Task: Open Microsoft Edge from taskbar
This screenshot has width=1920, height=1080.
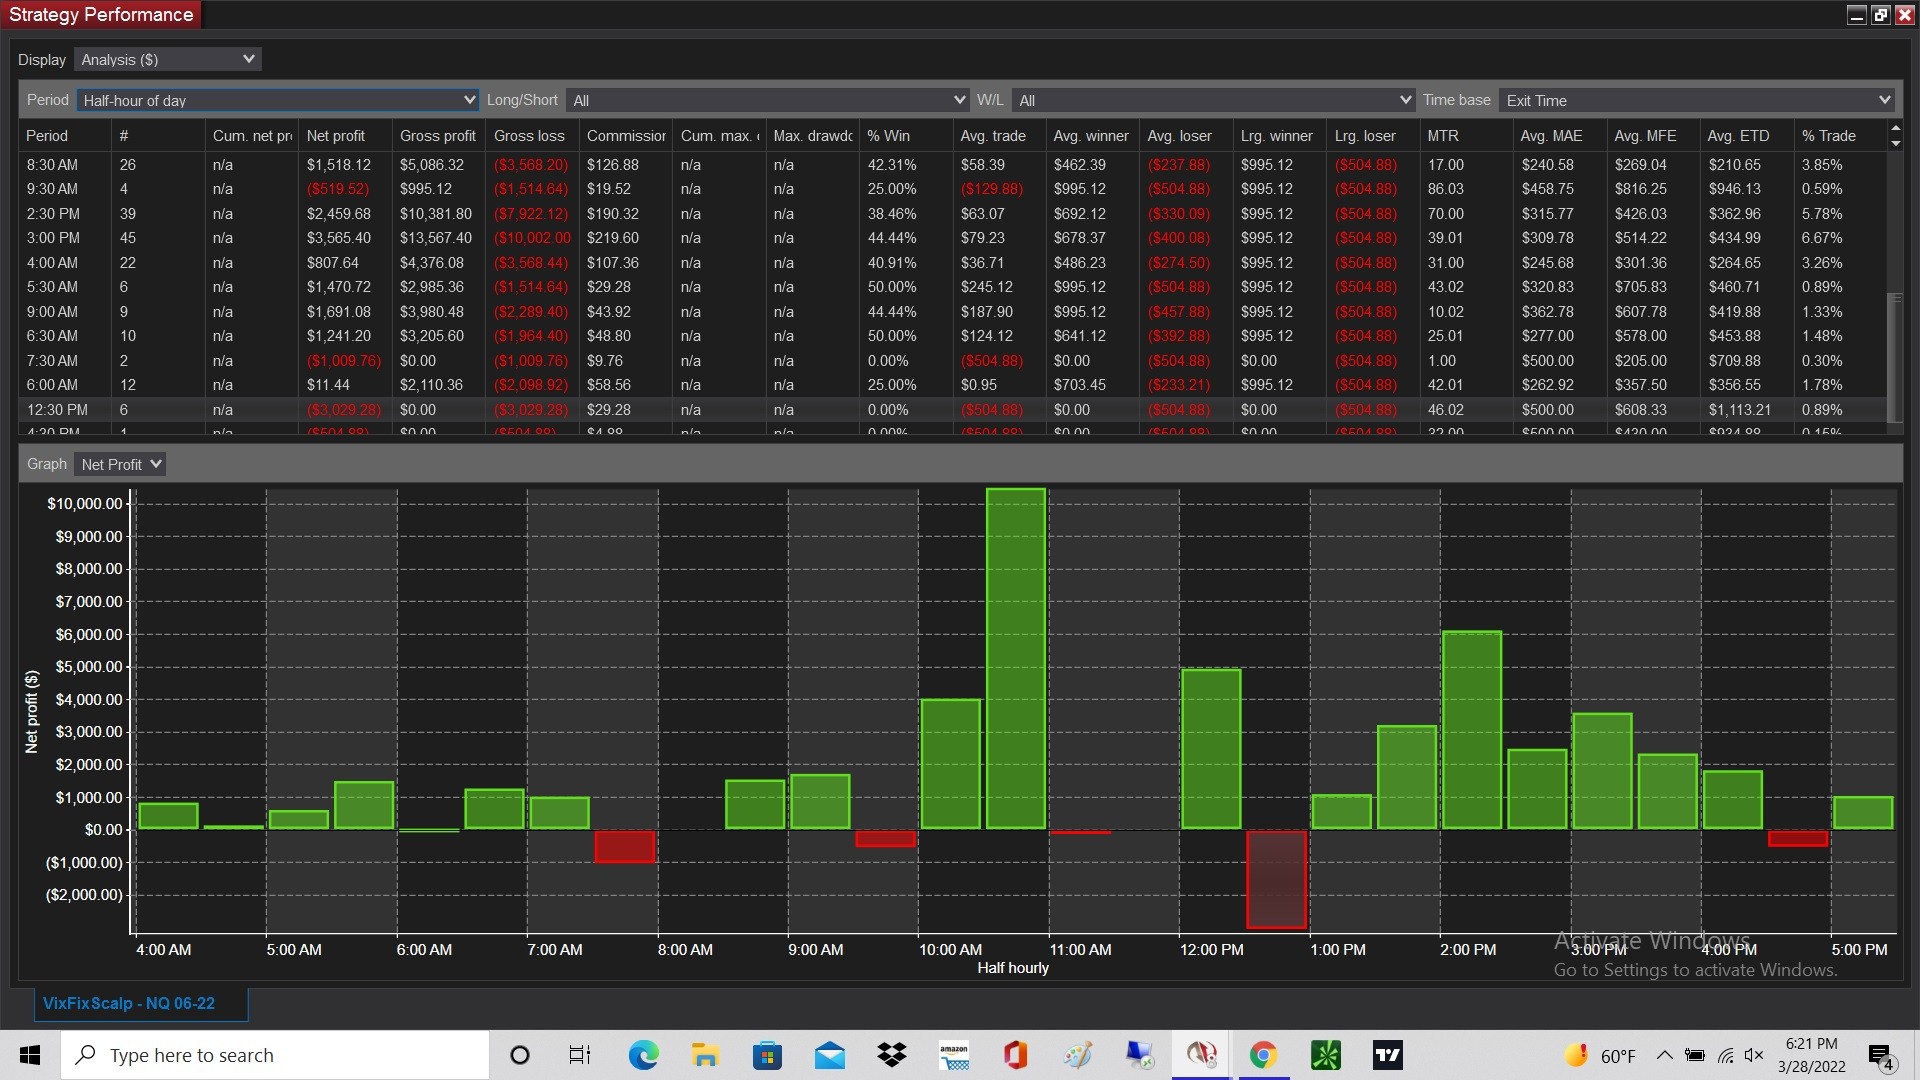Action: point(643,1055)
